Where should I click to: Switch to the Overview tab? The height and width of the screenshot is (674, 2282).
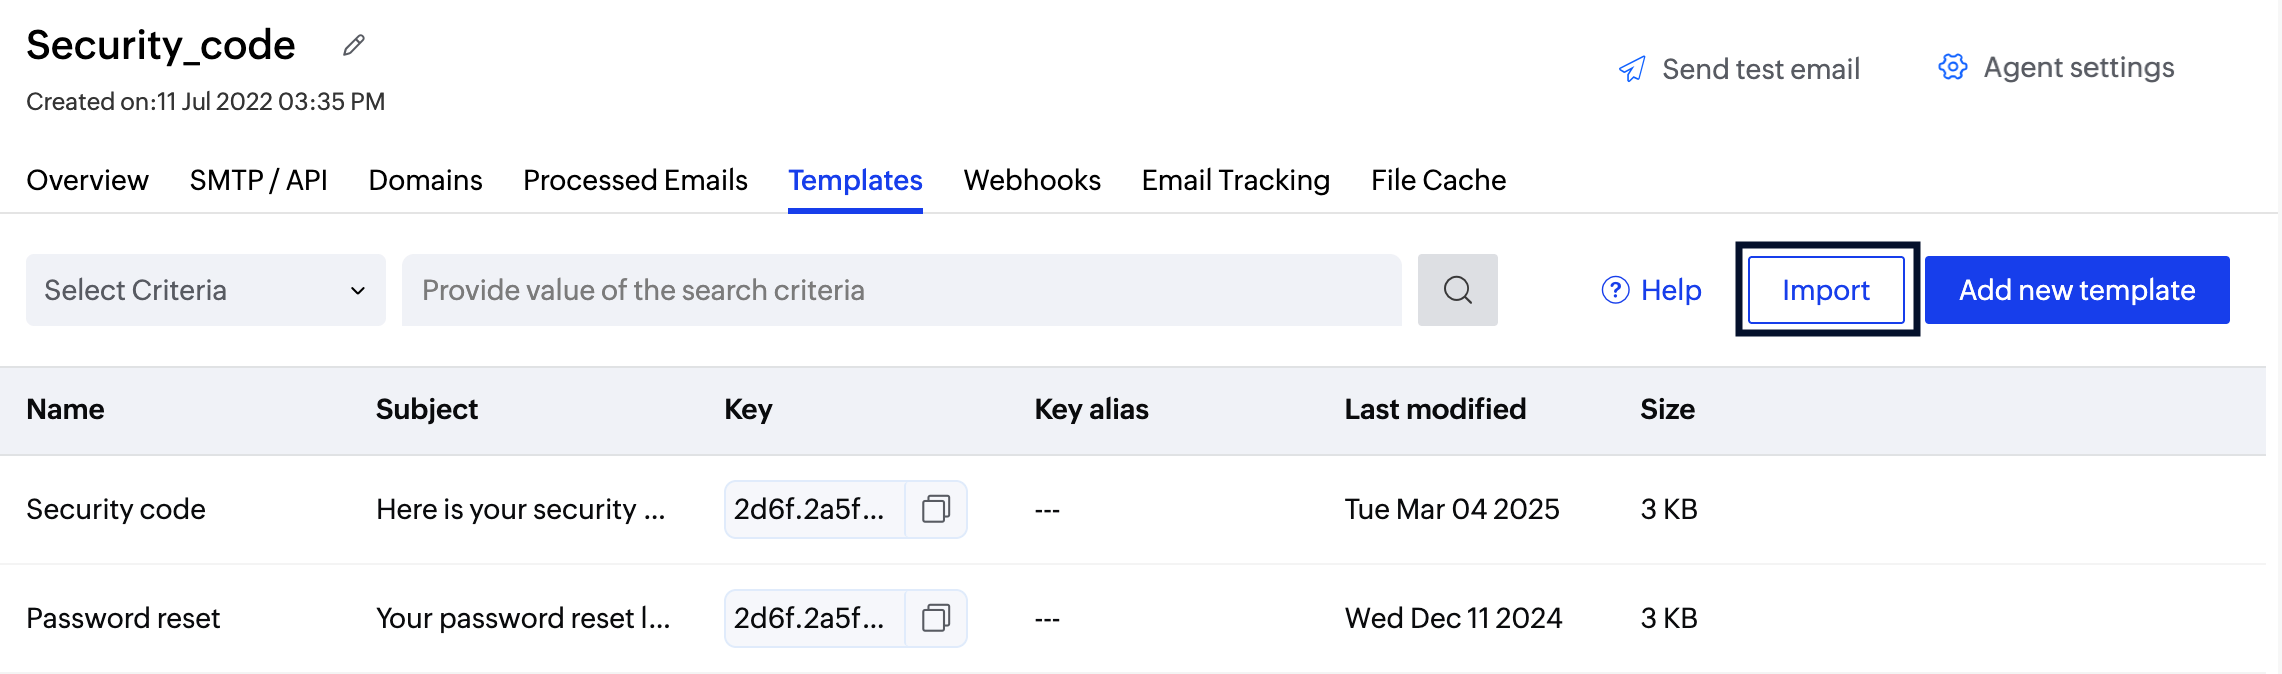(x=87, y=180)
